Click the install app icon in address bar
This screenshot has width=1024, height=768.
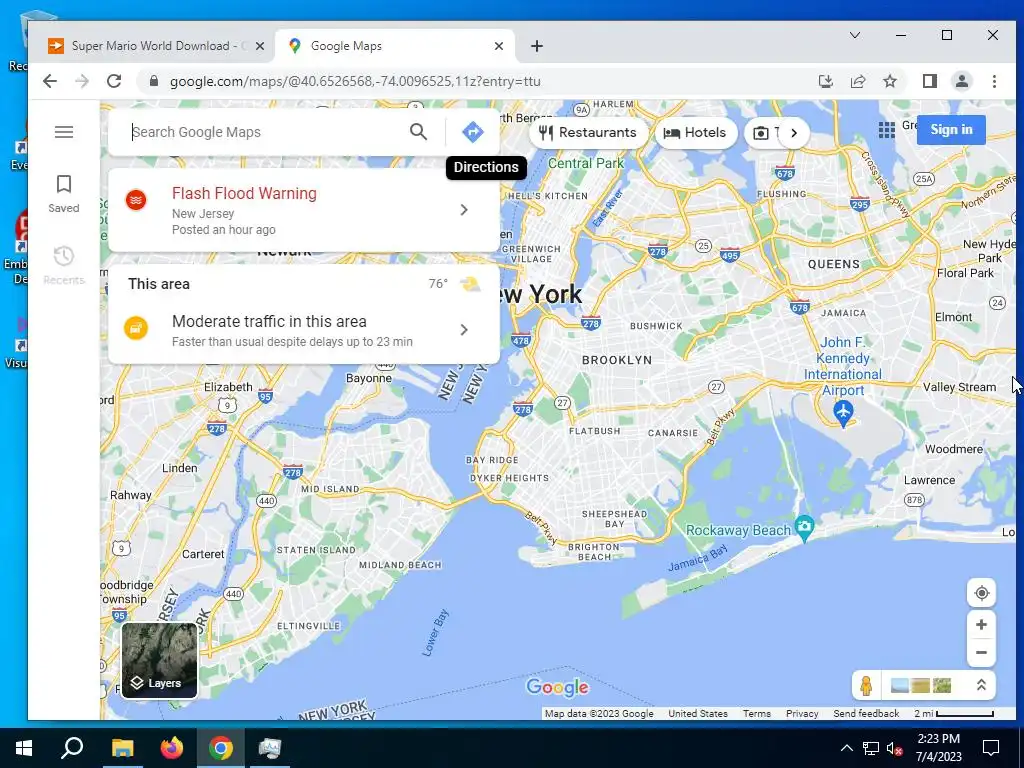[825, 81]
